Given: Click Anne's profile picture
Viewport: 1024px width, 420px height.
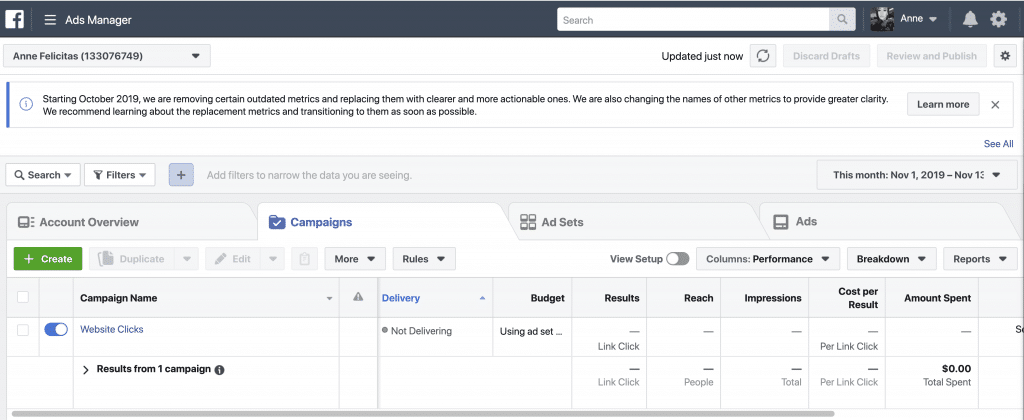Looking at the screenshot, I should [882, 19].
